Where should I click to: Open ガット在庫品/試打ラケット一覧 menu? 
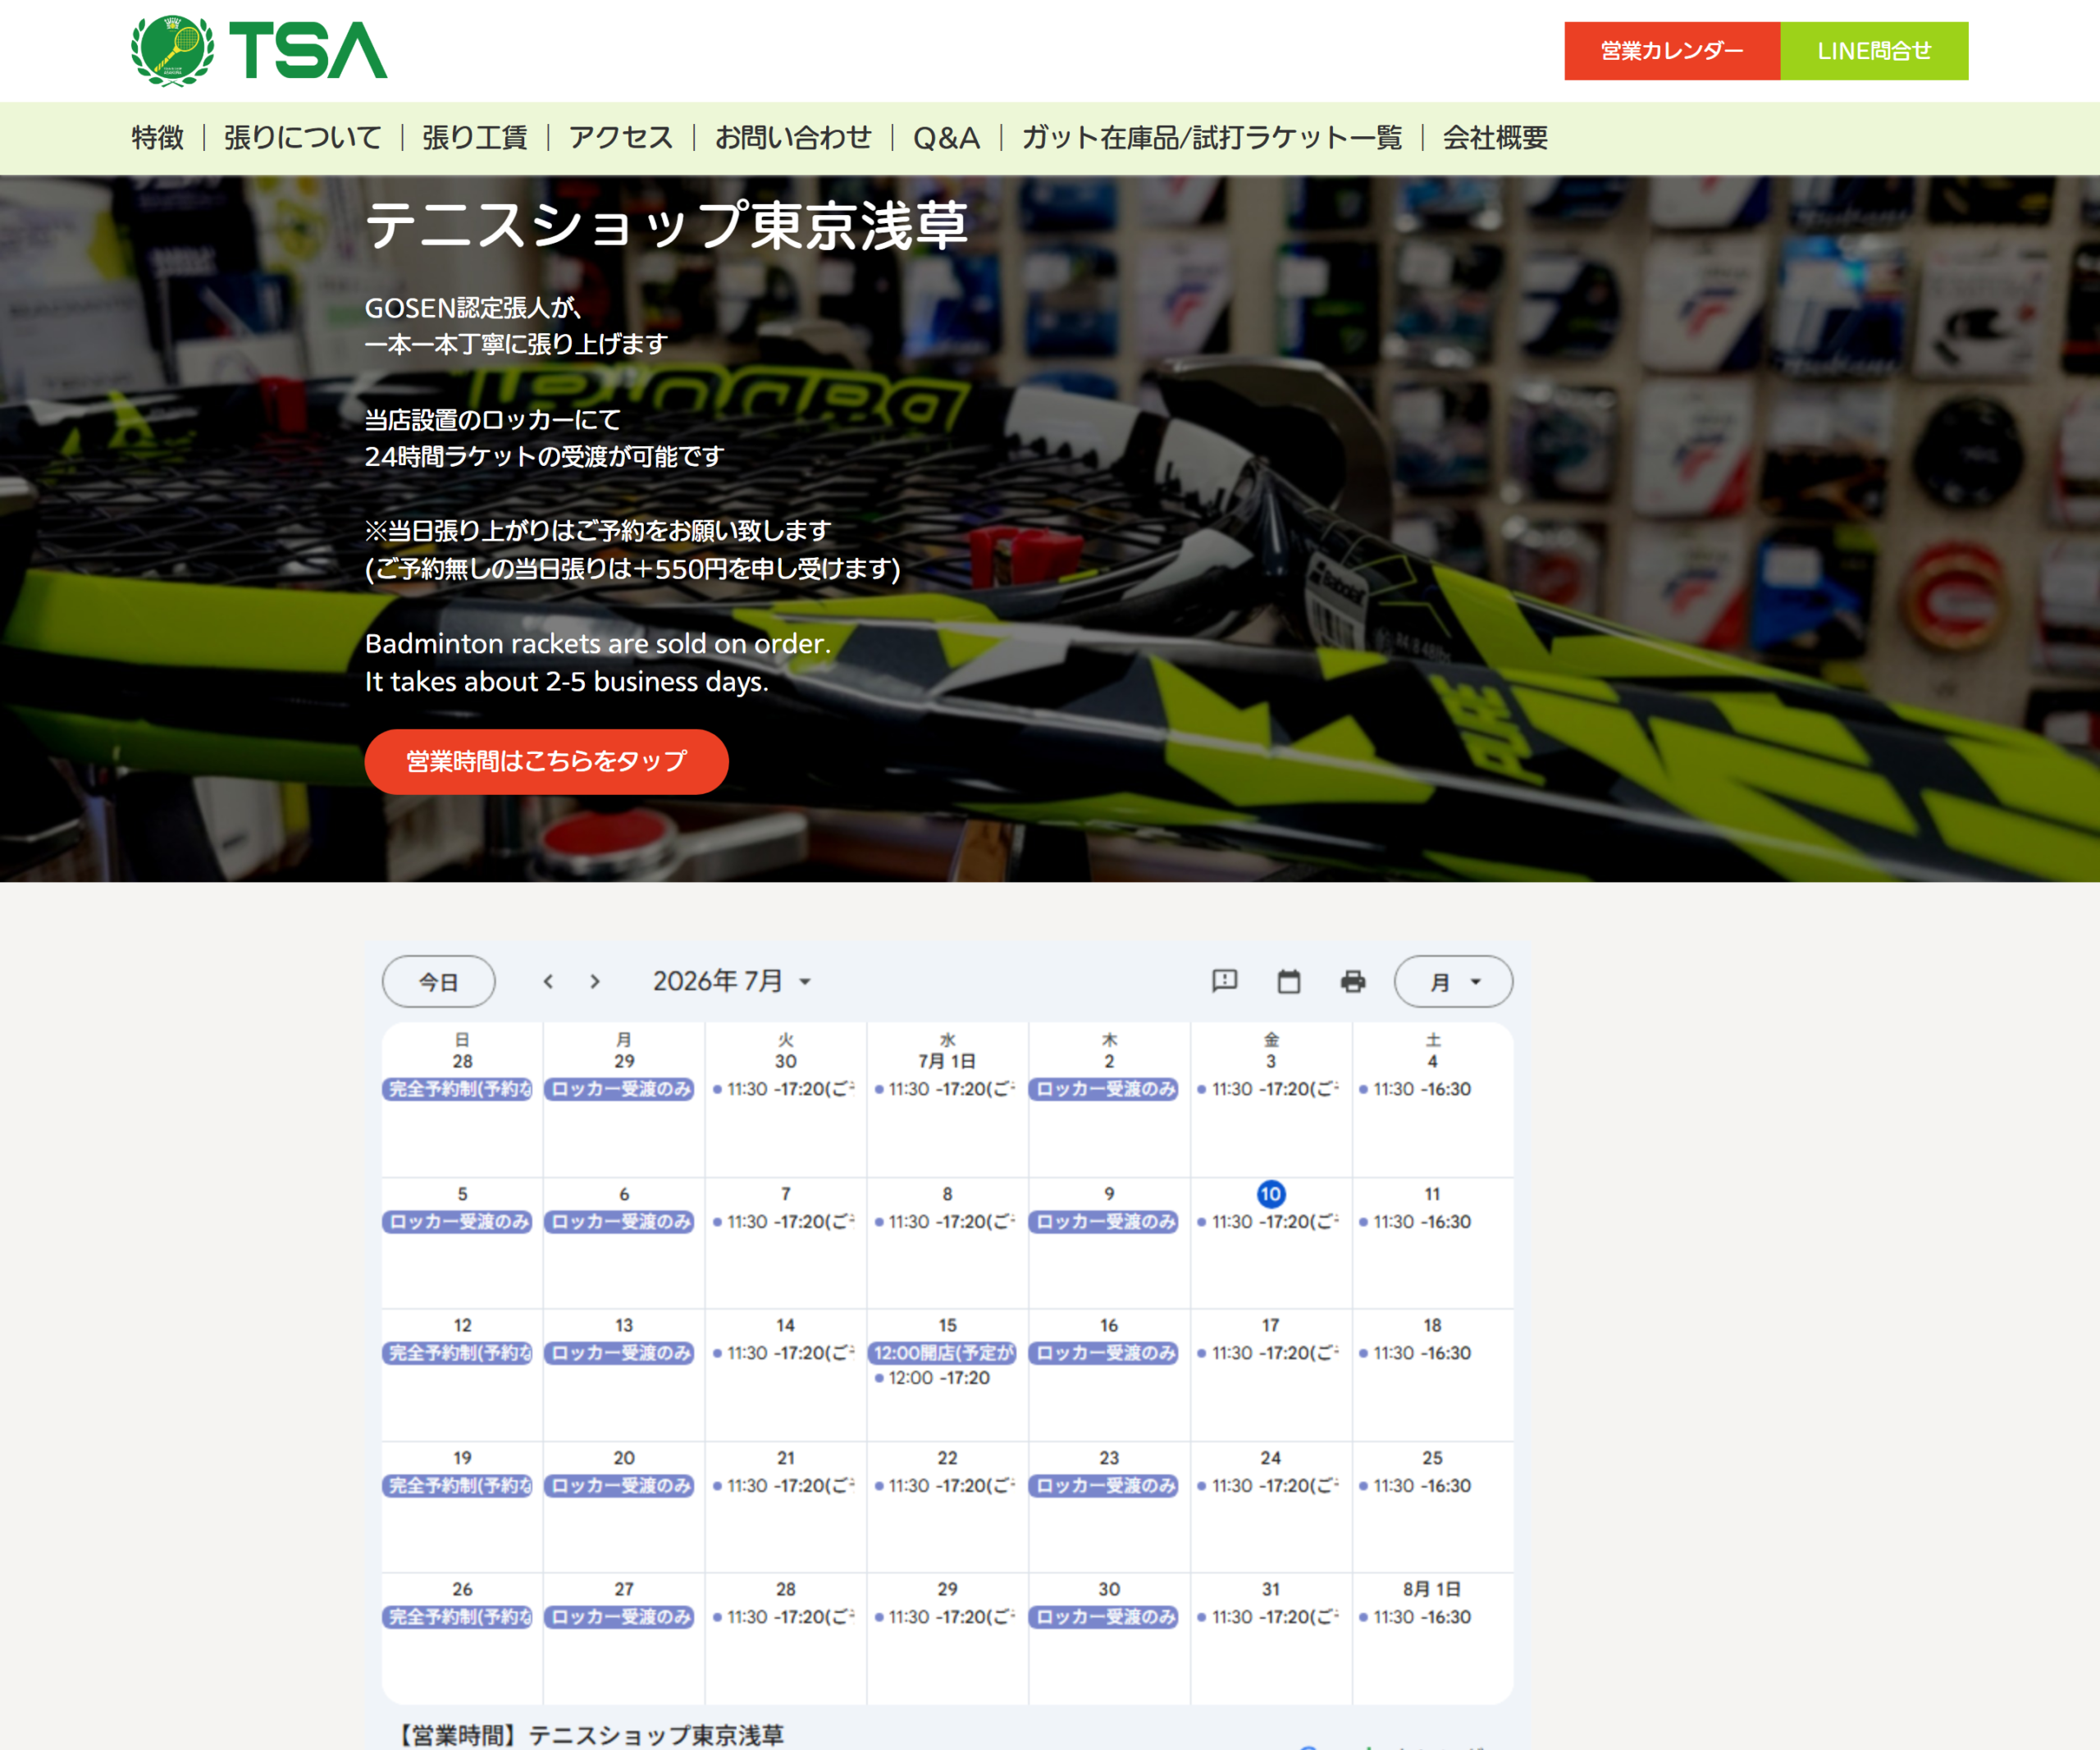pyautogui.click(x=1211, y=137)
